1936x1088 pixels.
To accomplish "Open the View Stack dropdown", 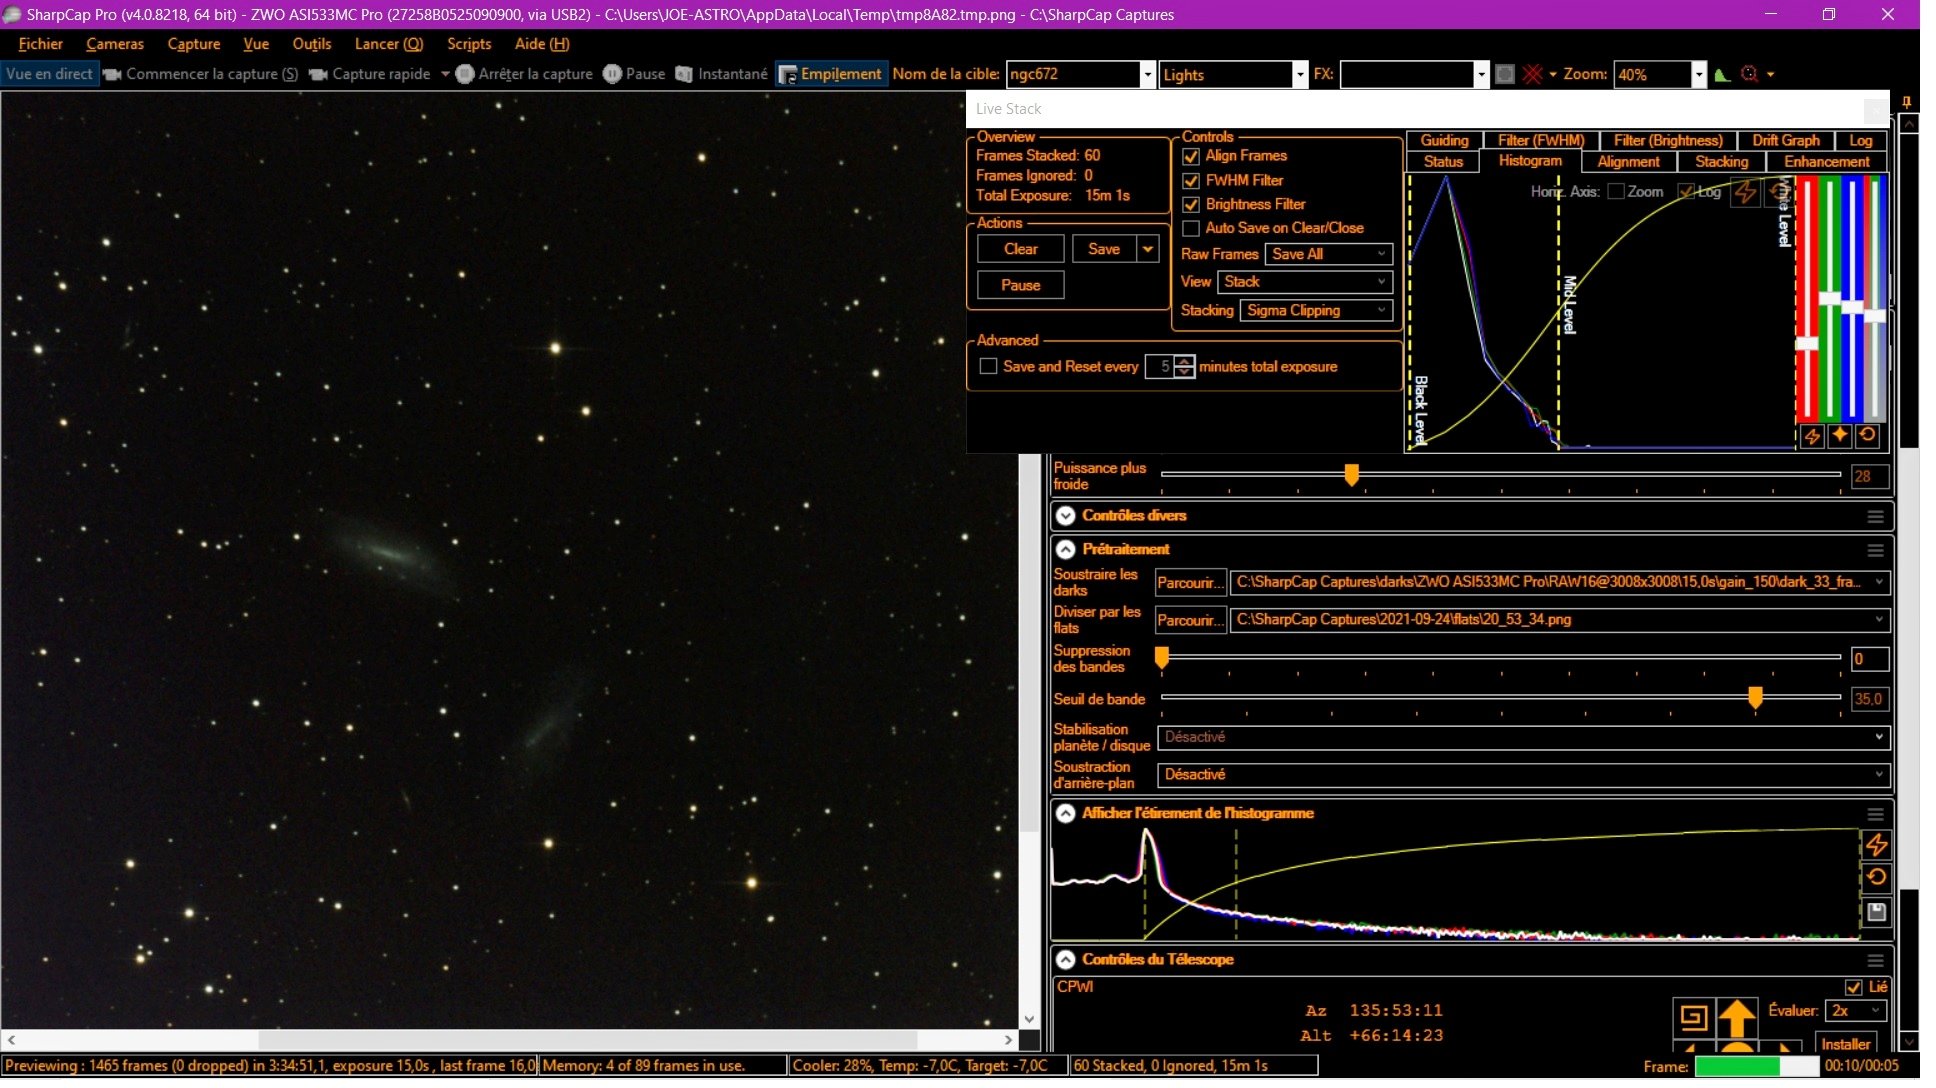I will point(1304,282).
